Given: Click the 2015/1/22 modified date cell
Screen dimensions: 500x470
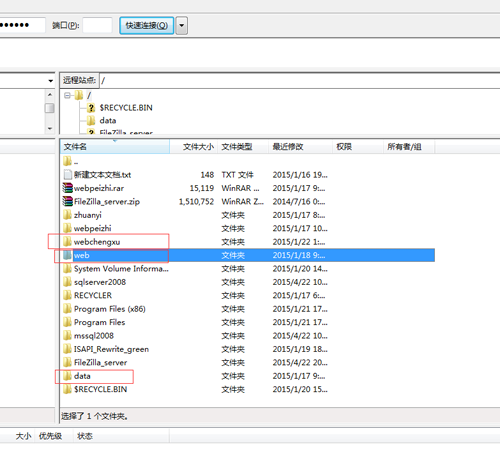Looking at the screenshot, I should click(299, 242).
